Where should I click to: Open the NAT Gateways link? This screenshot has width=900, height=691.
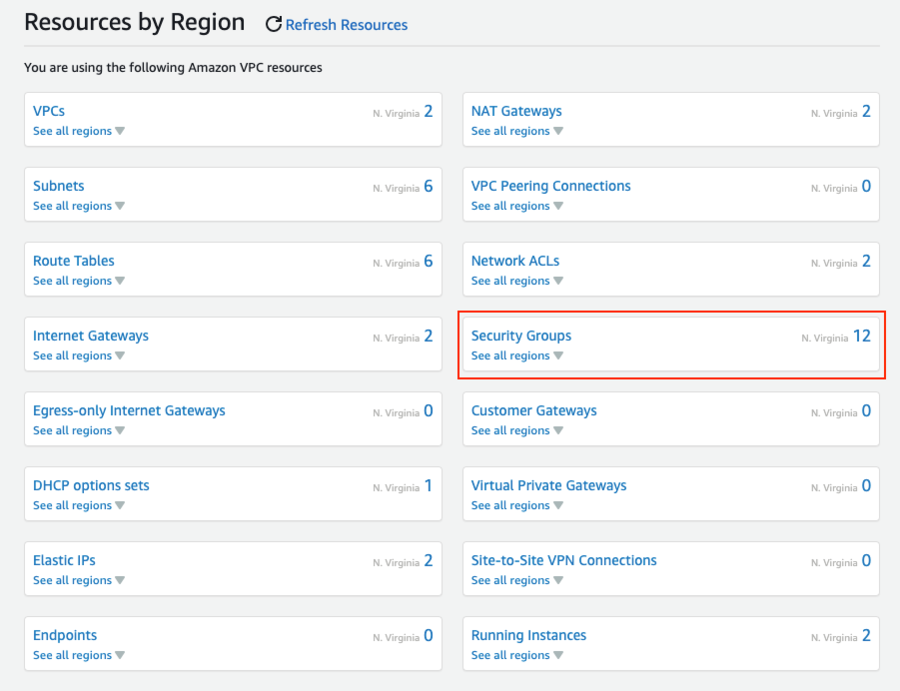517,111
